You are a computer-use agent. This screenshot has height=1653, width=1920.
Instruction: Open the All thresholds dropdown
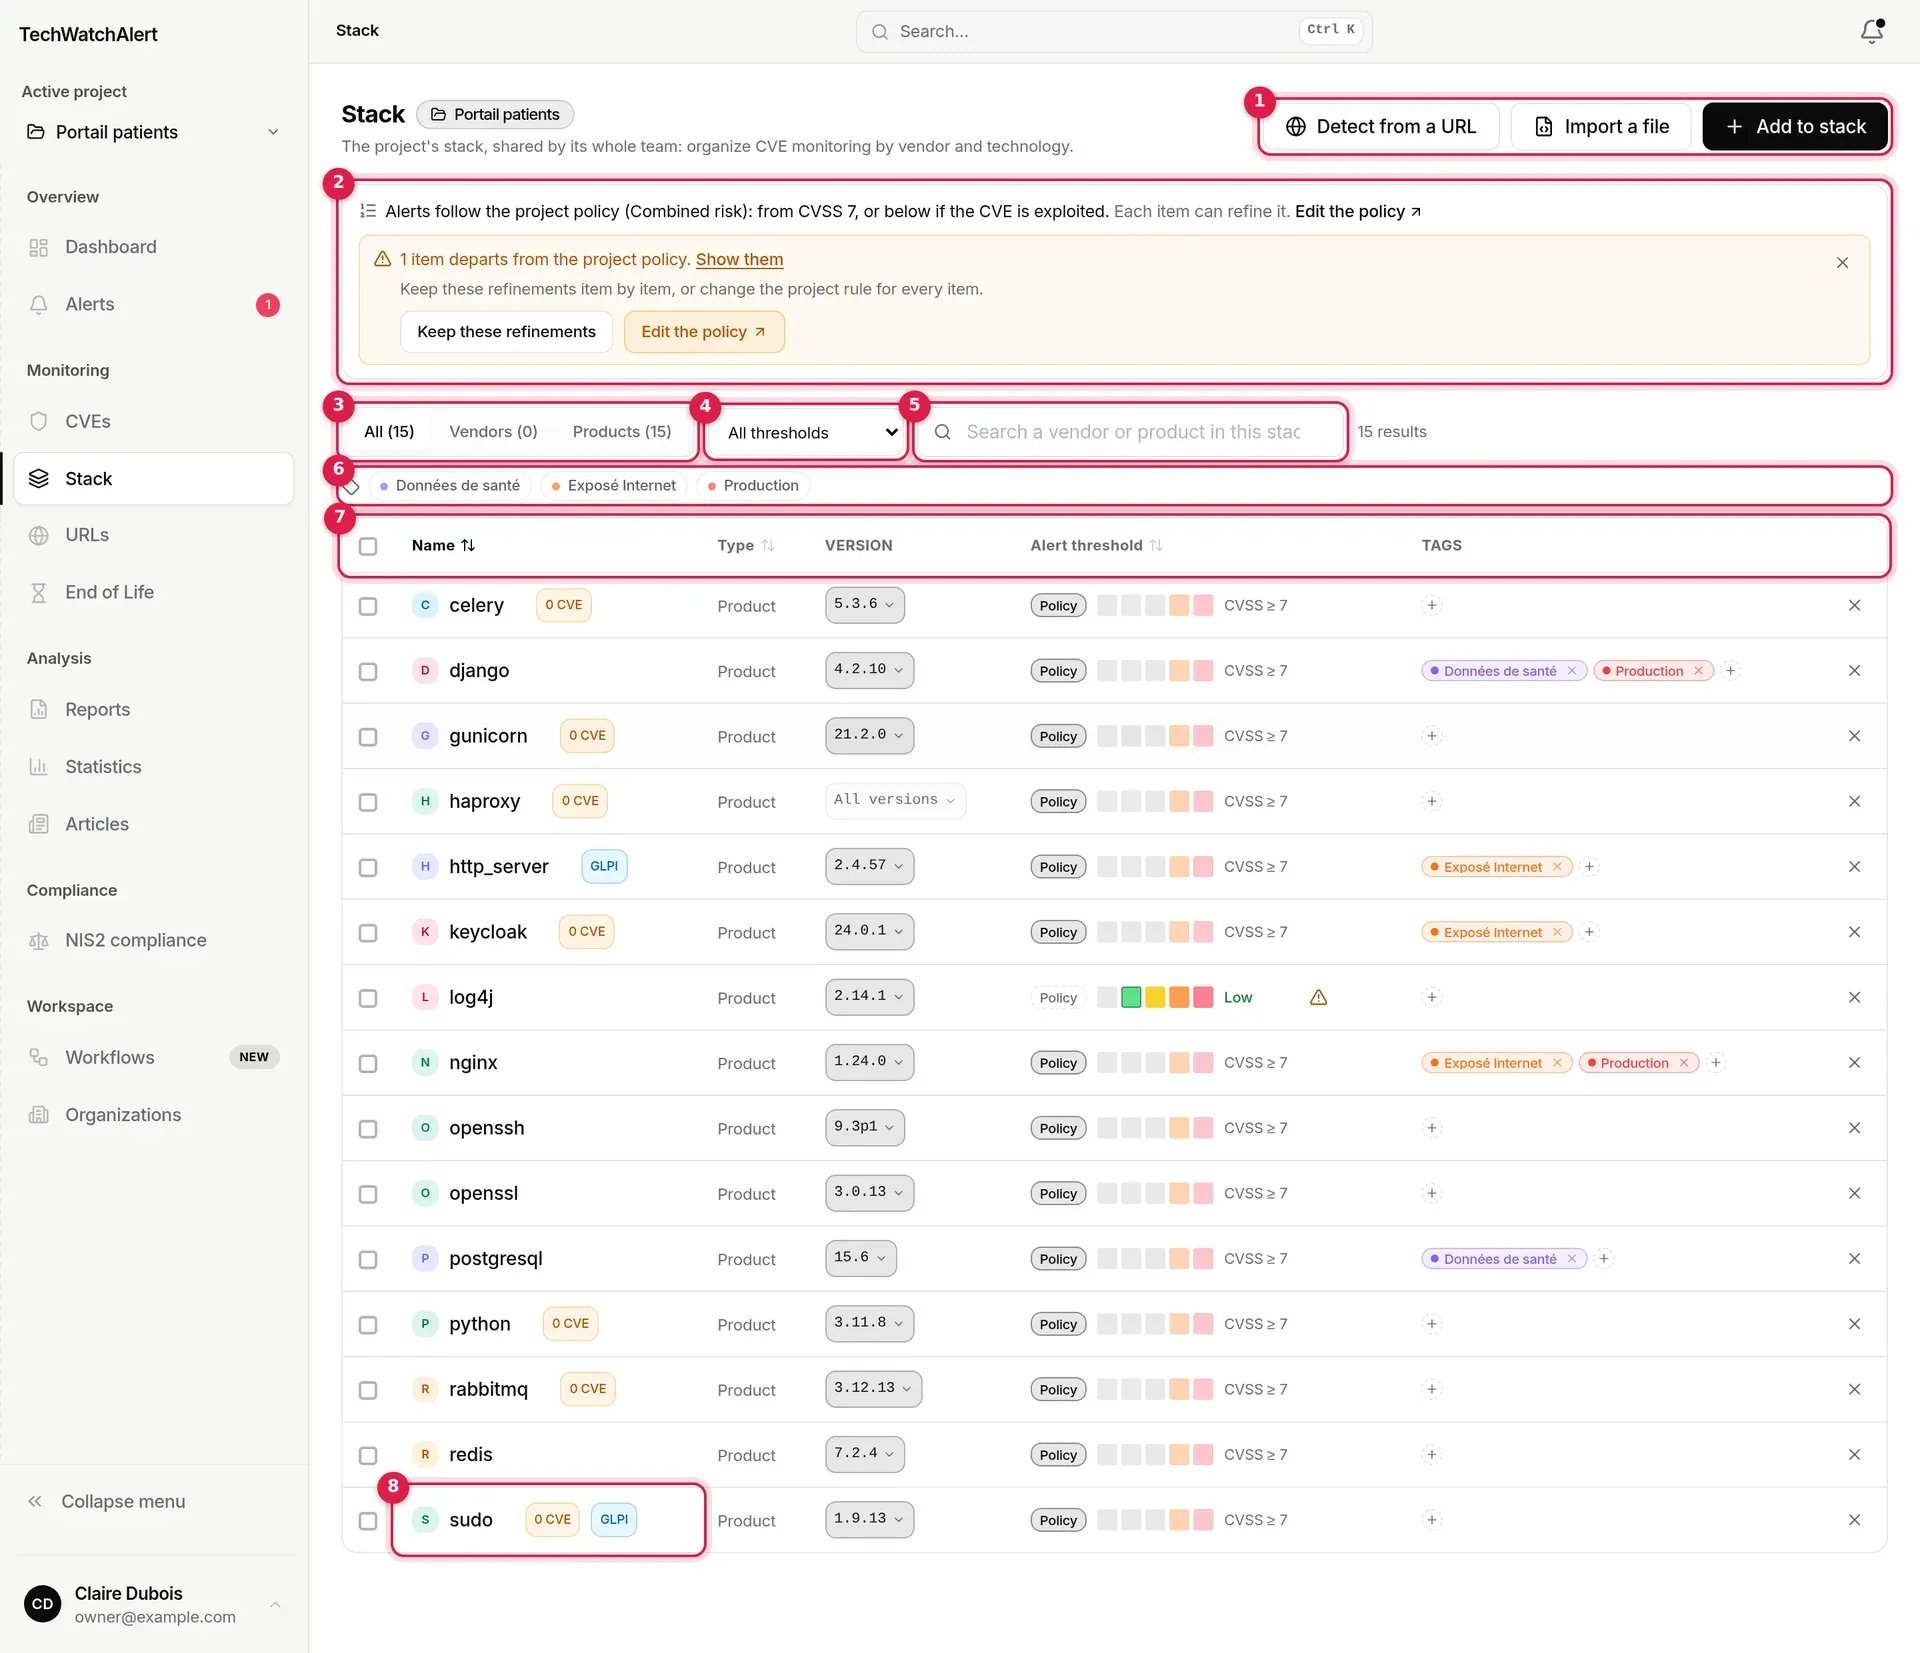coord(806,433)
